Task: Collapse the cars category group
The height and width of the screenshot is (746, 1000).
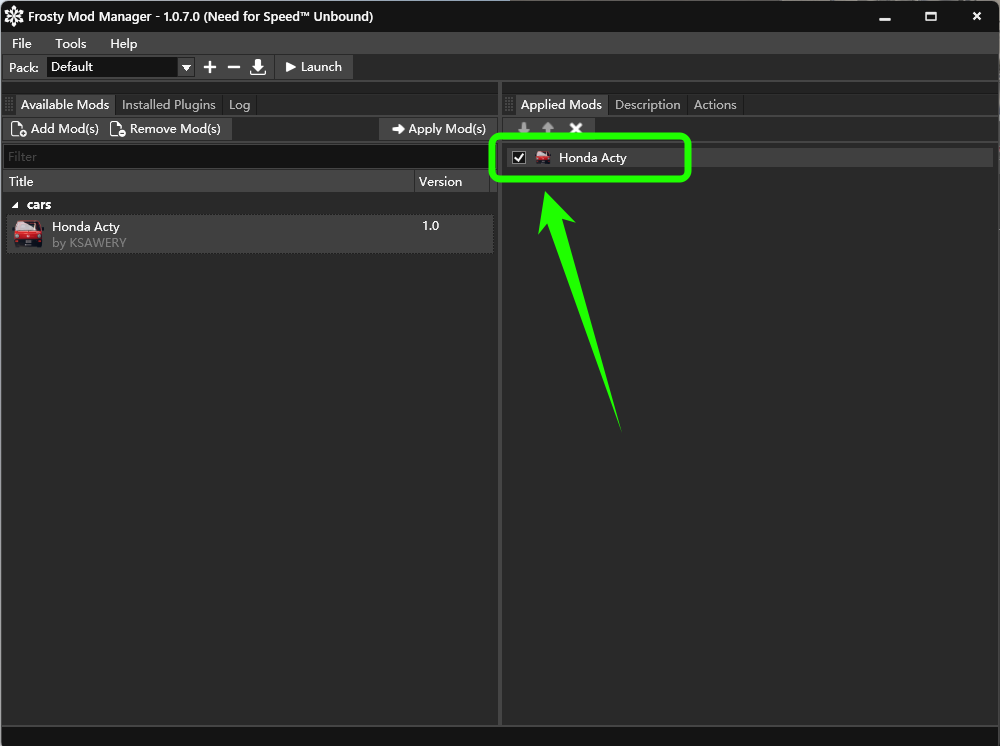Action: click(x=15, y=205)
